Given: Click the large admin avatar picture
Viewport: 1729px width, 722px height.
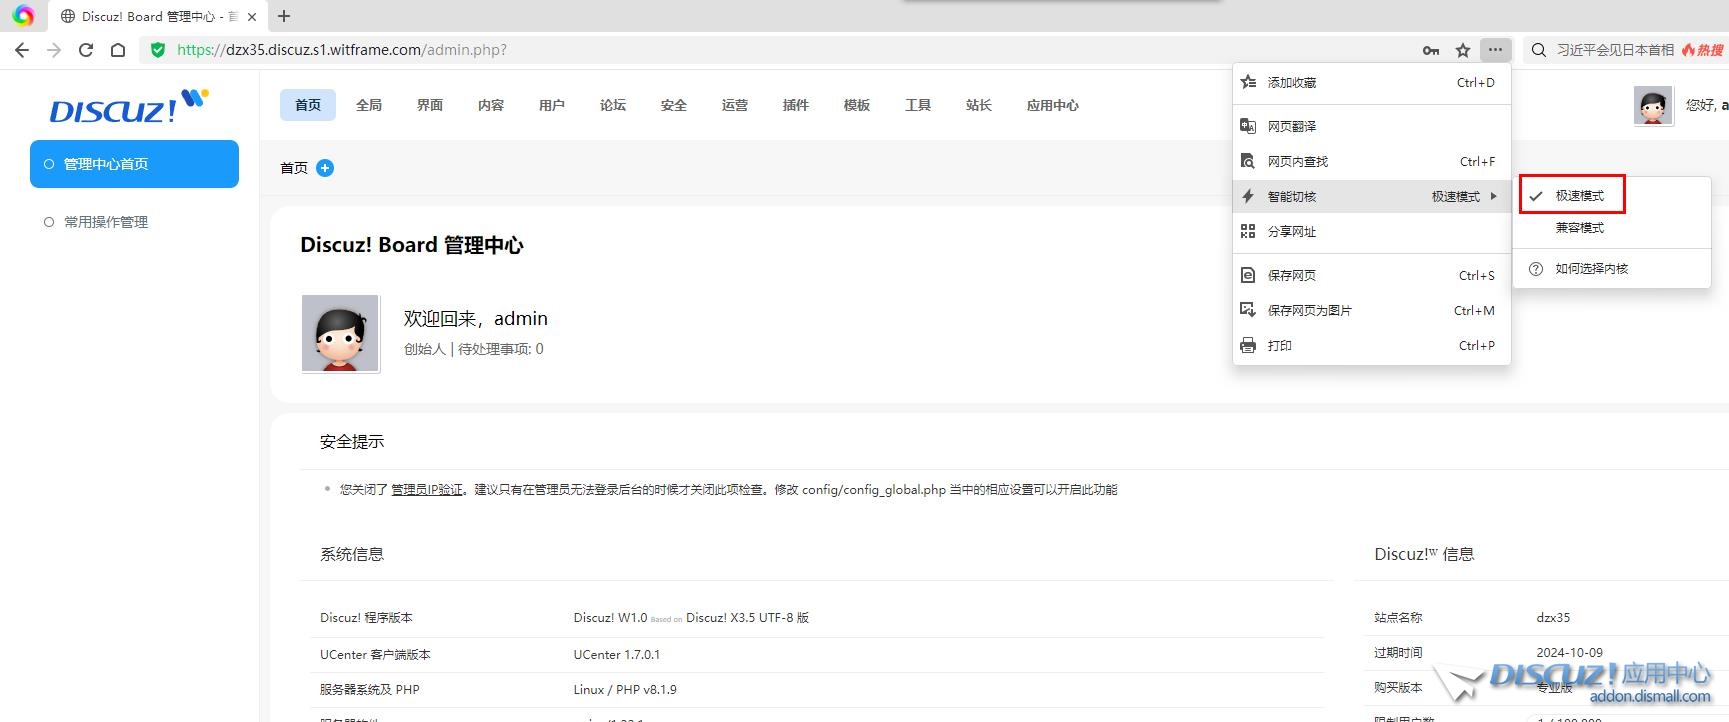Looking at the screenshot, I should 340,333.
